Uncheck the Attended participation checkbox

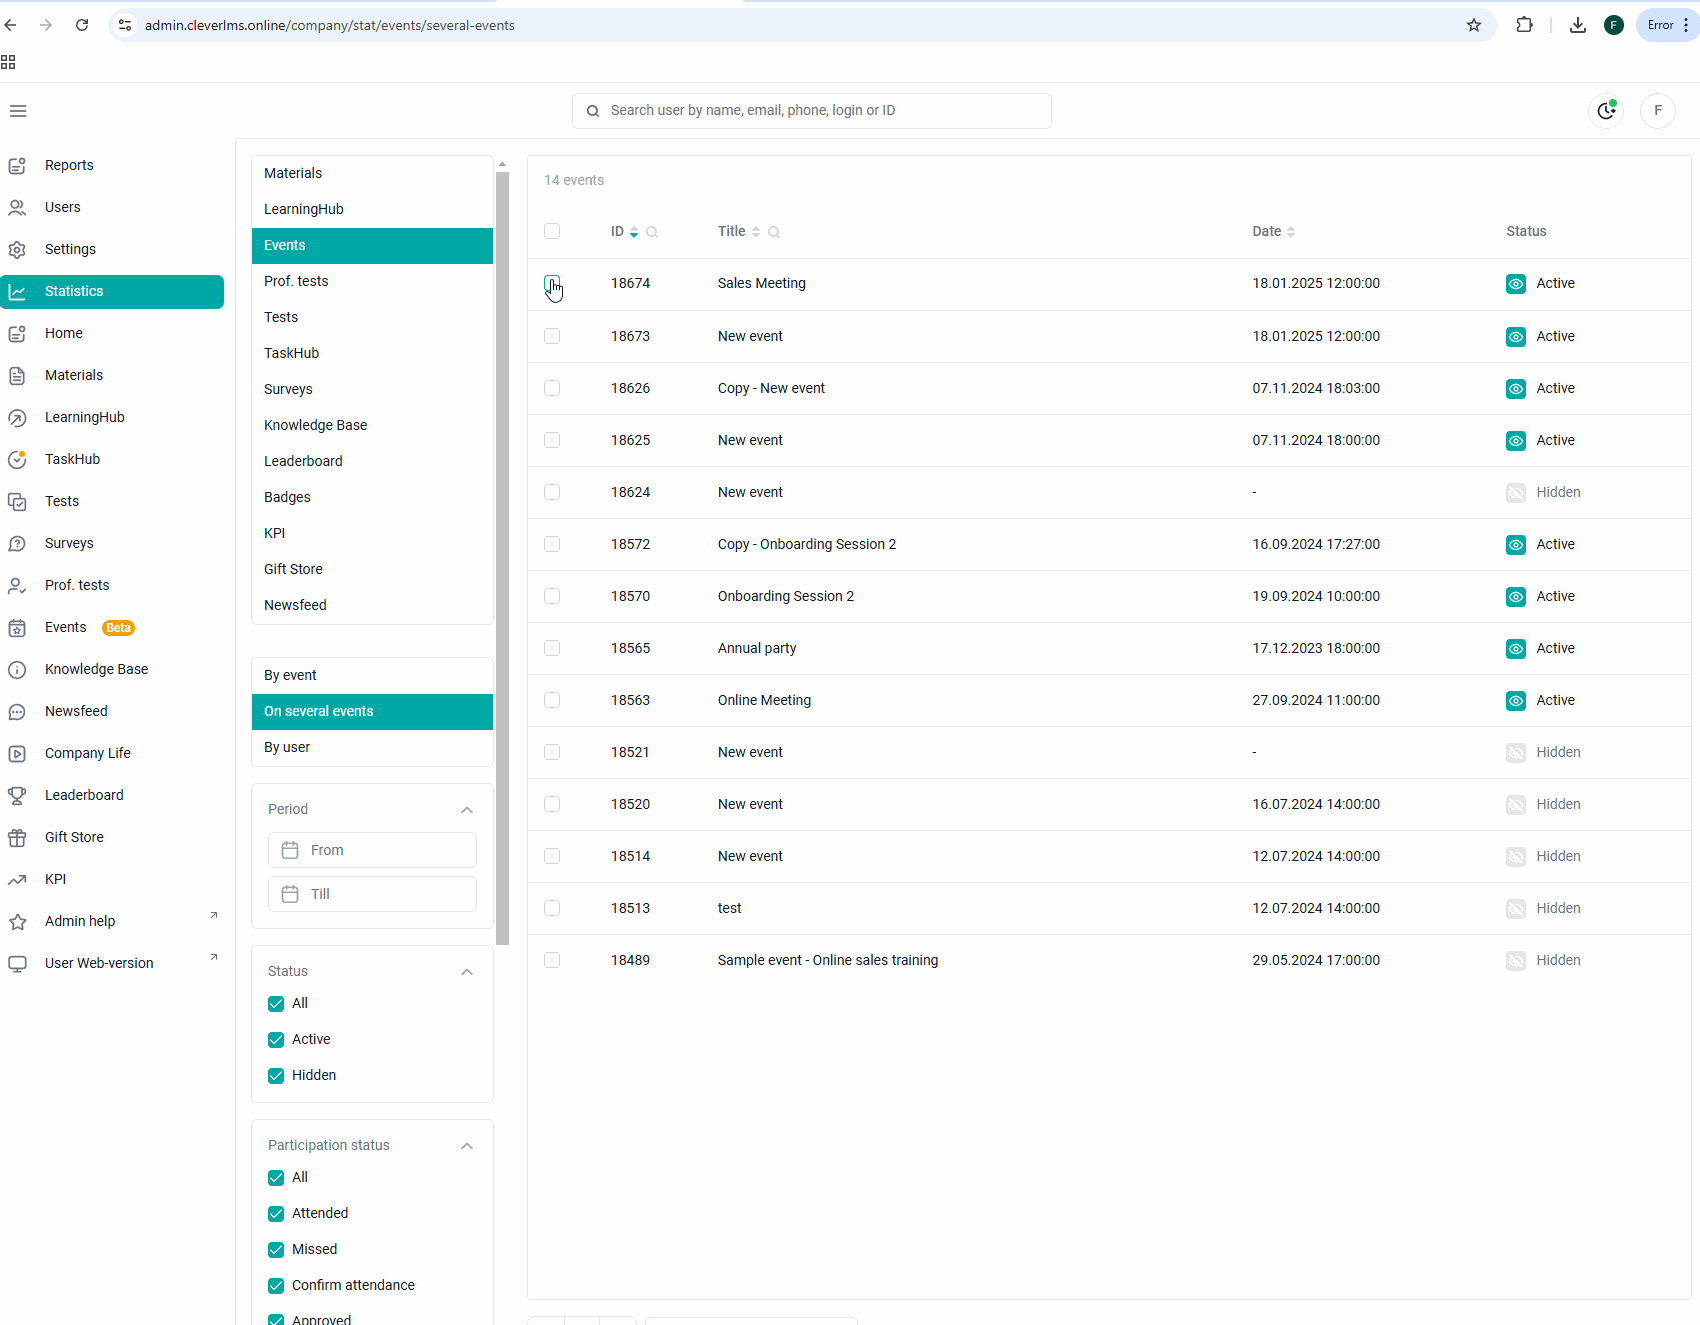pyautogui.click(x=276, y=1214)
